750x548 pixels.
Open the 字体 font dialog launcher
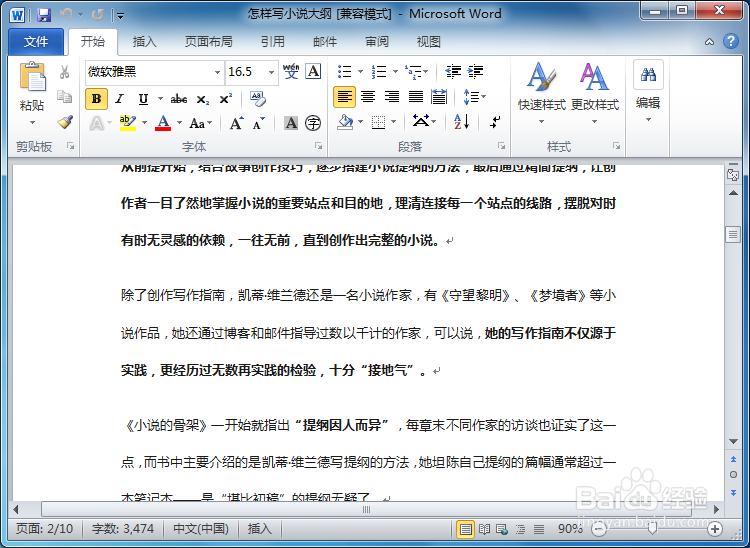[319, 146]
